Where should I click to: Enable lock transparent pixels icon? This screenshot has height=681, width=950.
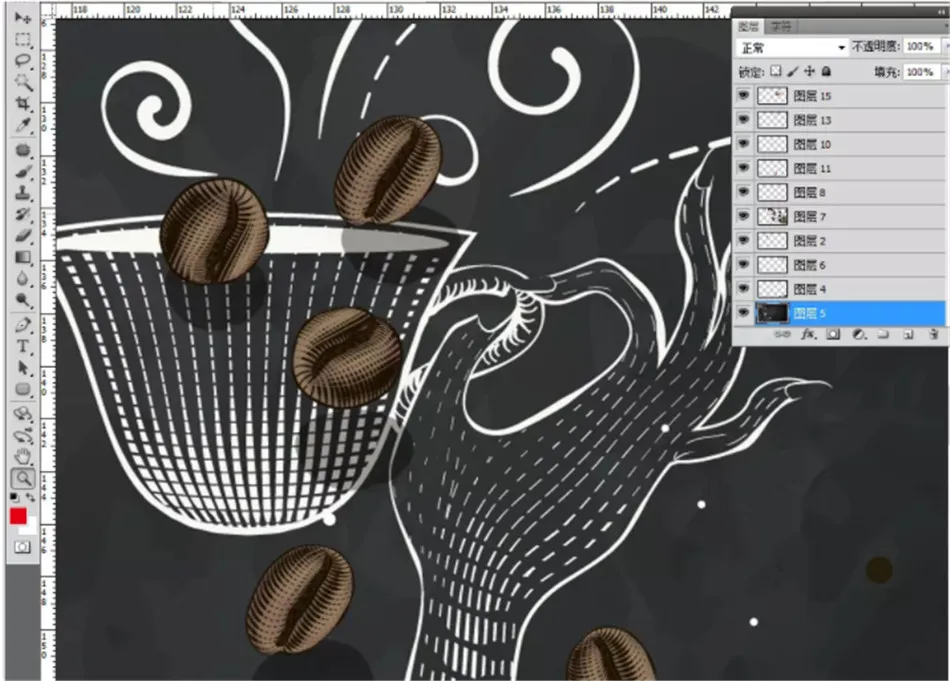point(776,71)
